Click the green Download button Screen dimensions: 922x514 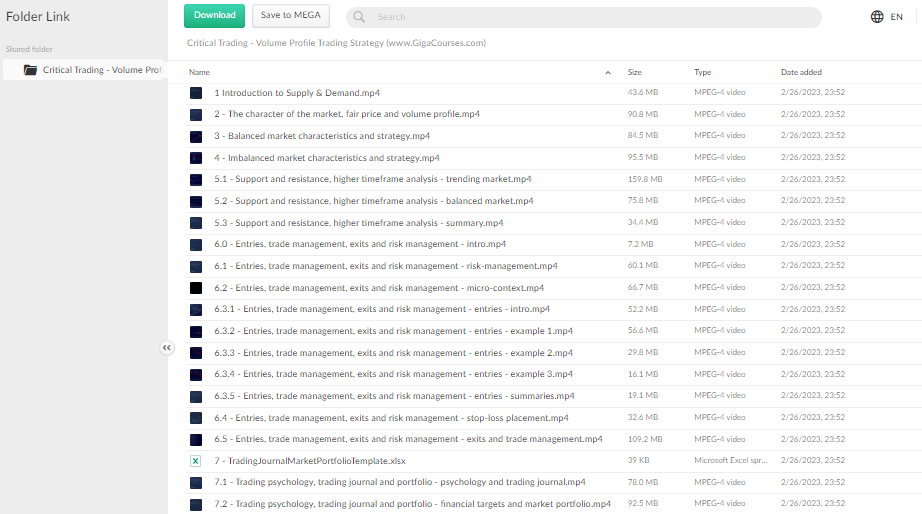[214, 15]
